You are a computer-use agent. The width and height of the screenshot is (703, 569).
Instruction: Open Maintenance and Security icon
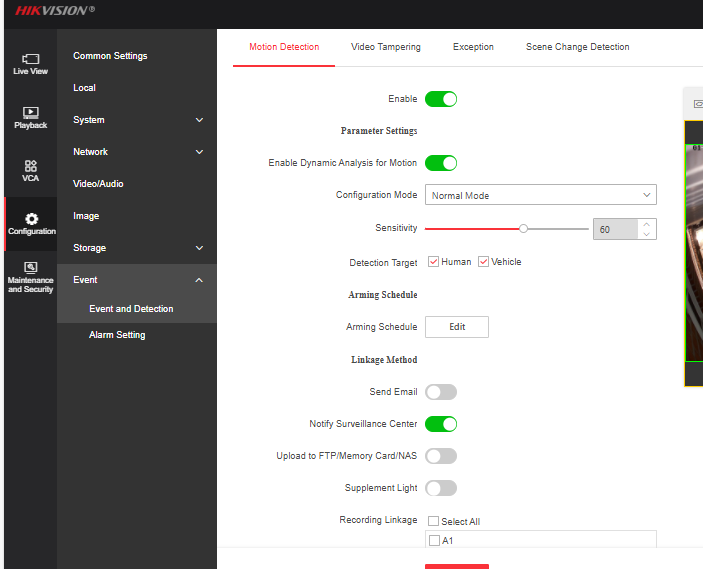coord(30,277)
